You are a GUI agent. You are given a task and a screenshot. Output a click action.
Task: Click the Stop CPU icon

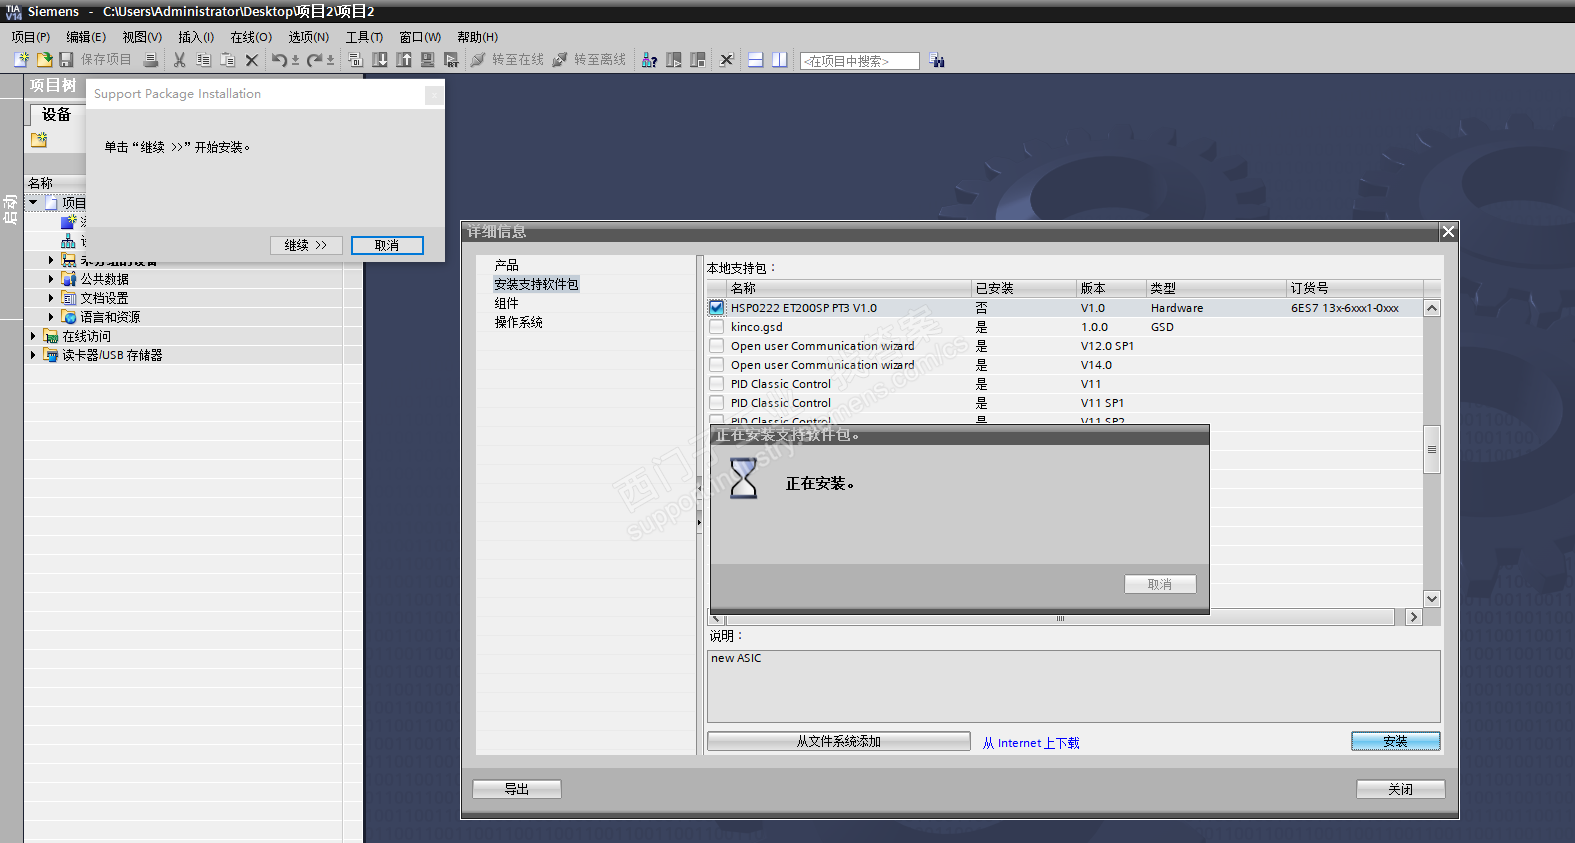pos(698,60)
